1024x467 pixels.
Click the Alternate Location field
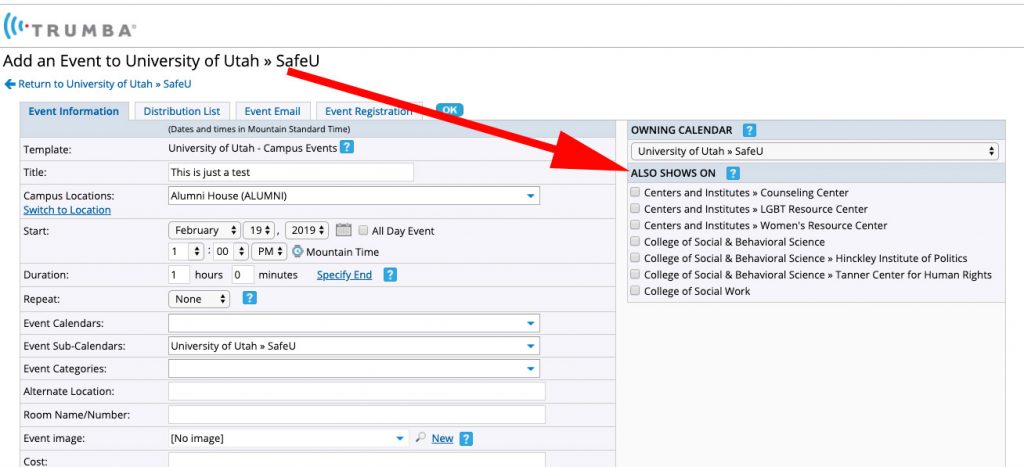[x=357, y=392]
